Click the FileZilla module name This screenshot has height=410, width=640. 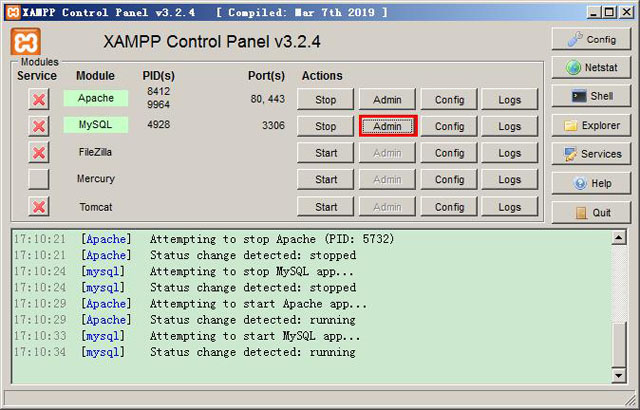point(95,152)
